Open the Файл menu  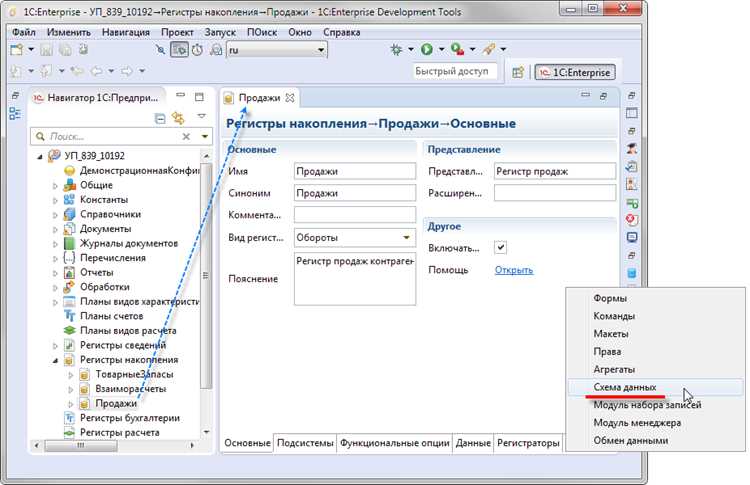tap(24, 33)
